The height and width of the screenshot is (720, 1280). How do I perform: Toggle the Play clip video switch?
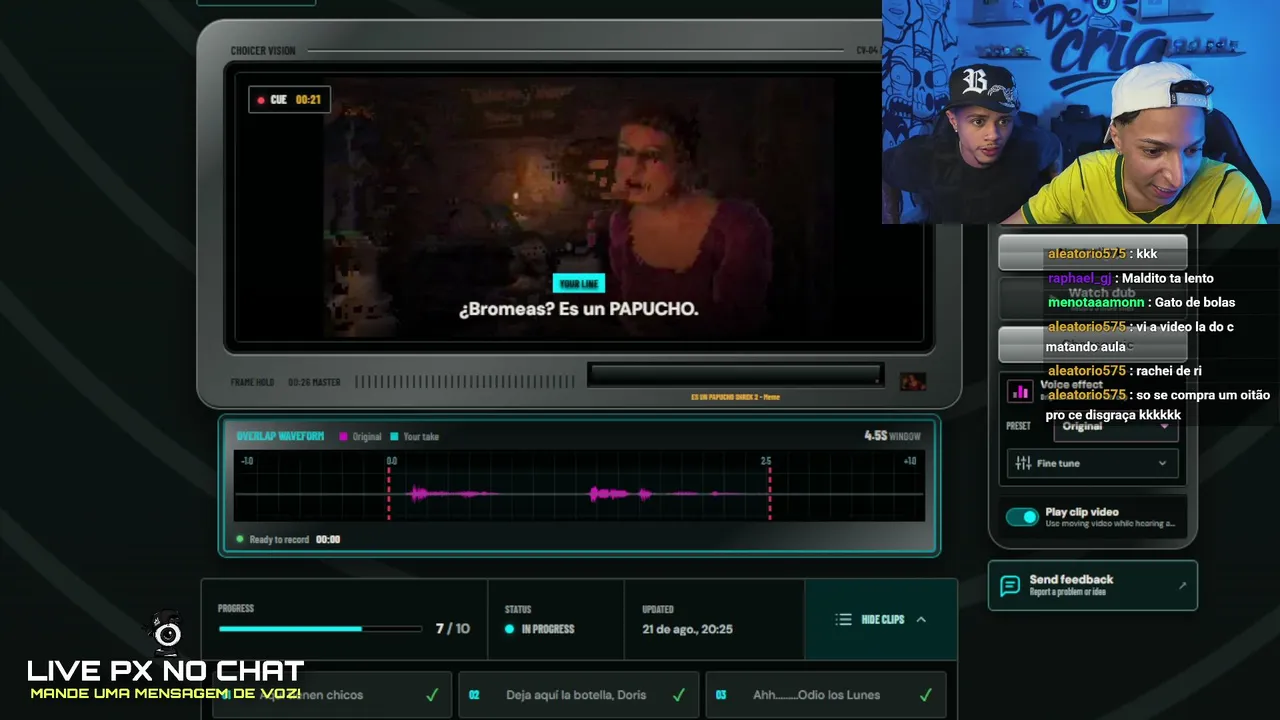(1022, 517)
